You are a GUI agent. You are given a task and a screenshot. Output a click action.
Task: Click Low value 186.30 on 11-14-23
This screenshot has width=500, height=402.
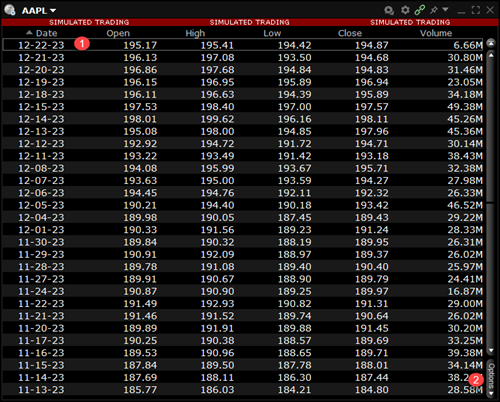[x=295, y=378]
